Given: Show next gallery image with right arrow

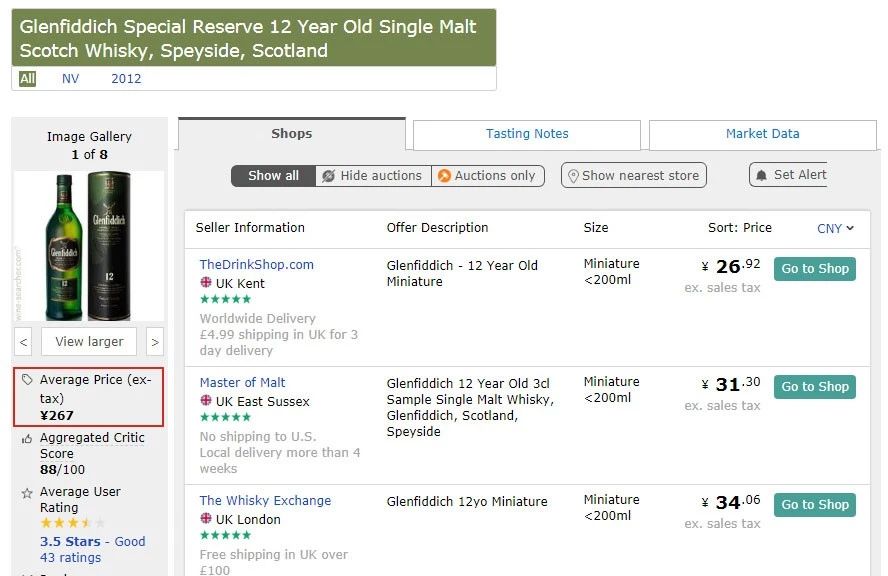Looking at the screenshot, I should [155, 342].
